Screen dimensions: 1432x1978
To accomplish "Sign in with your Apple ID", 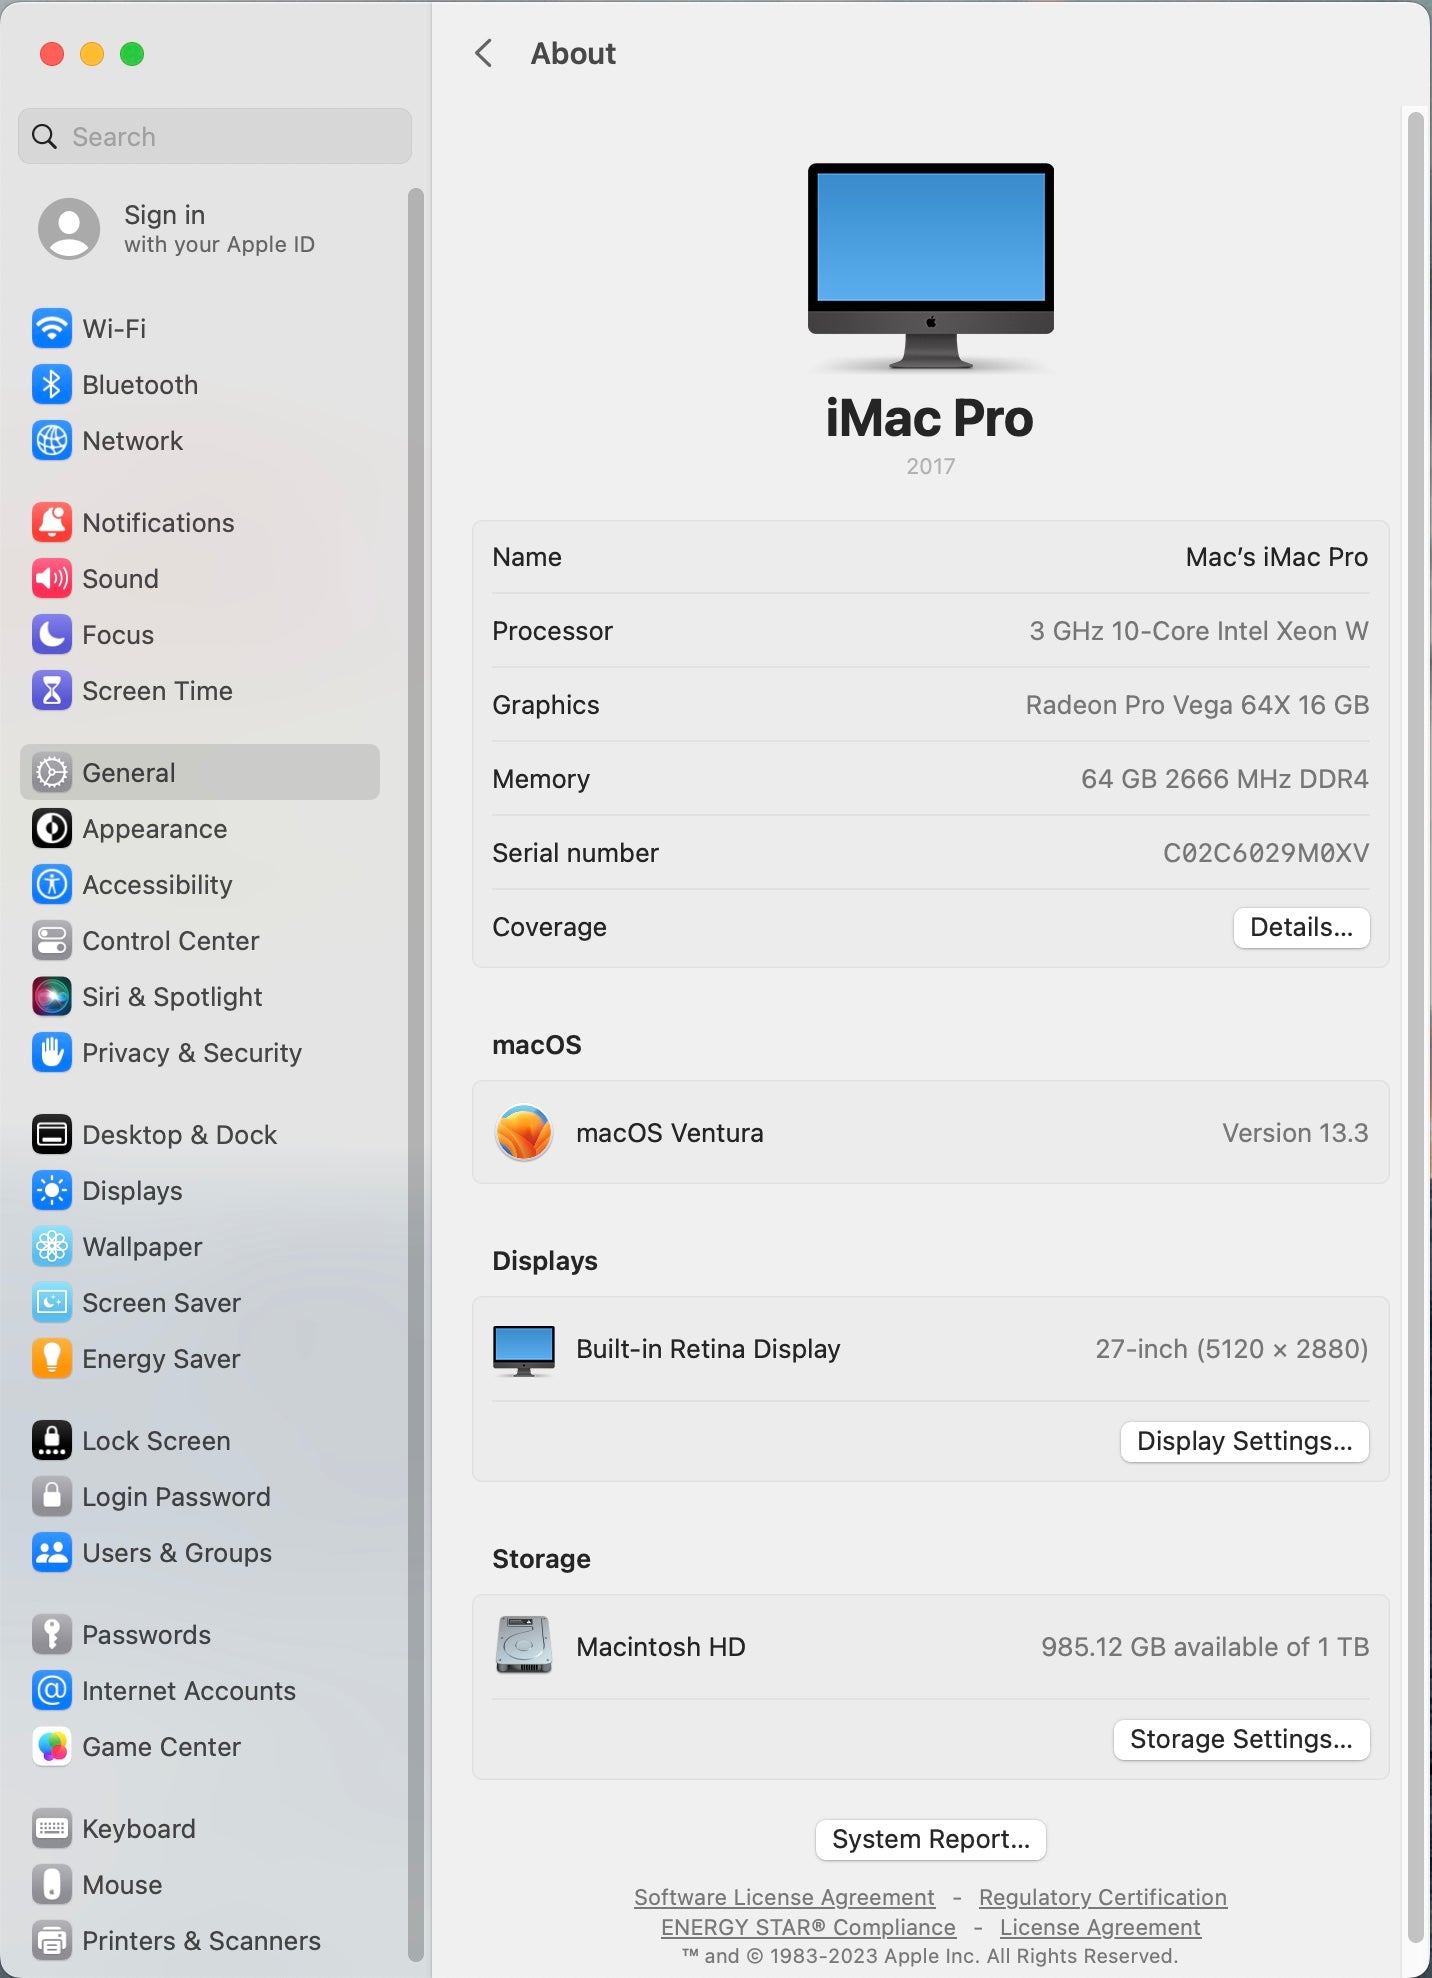I will (x=219, y=229).
